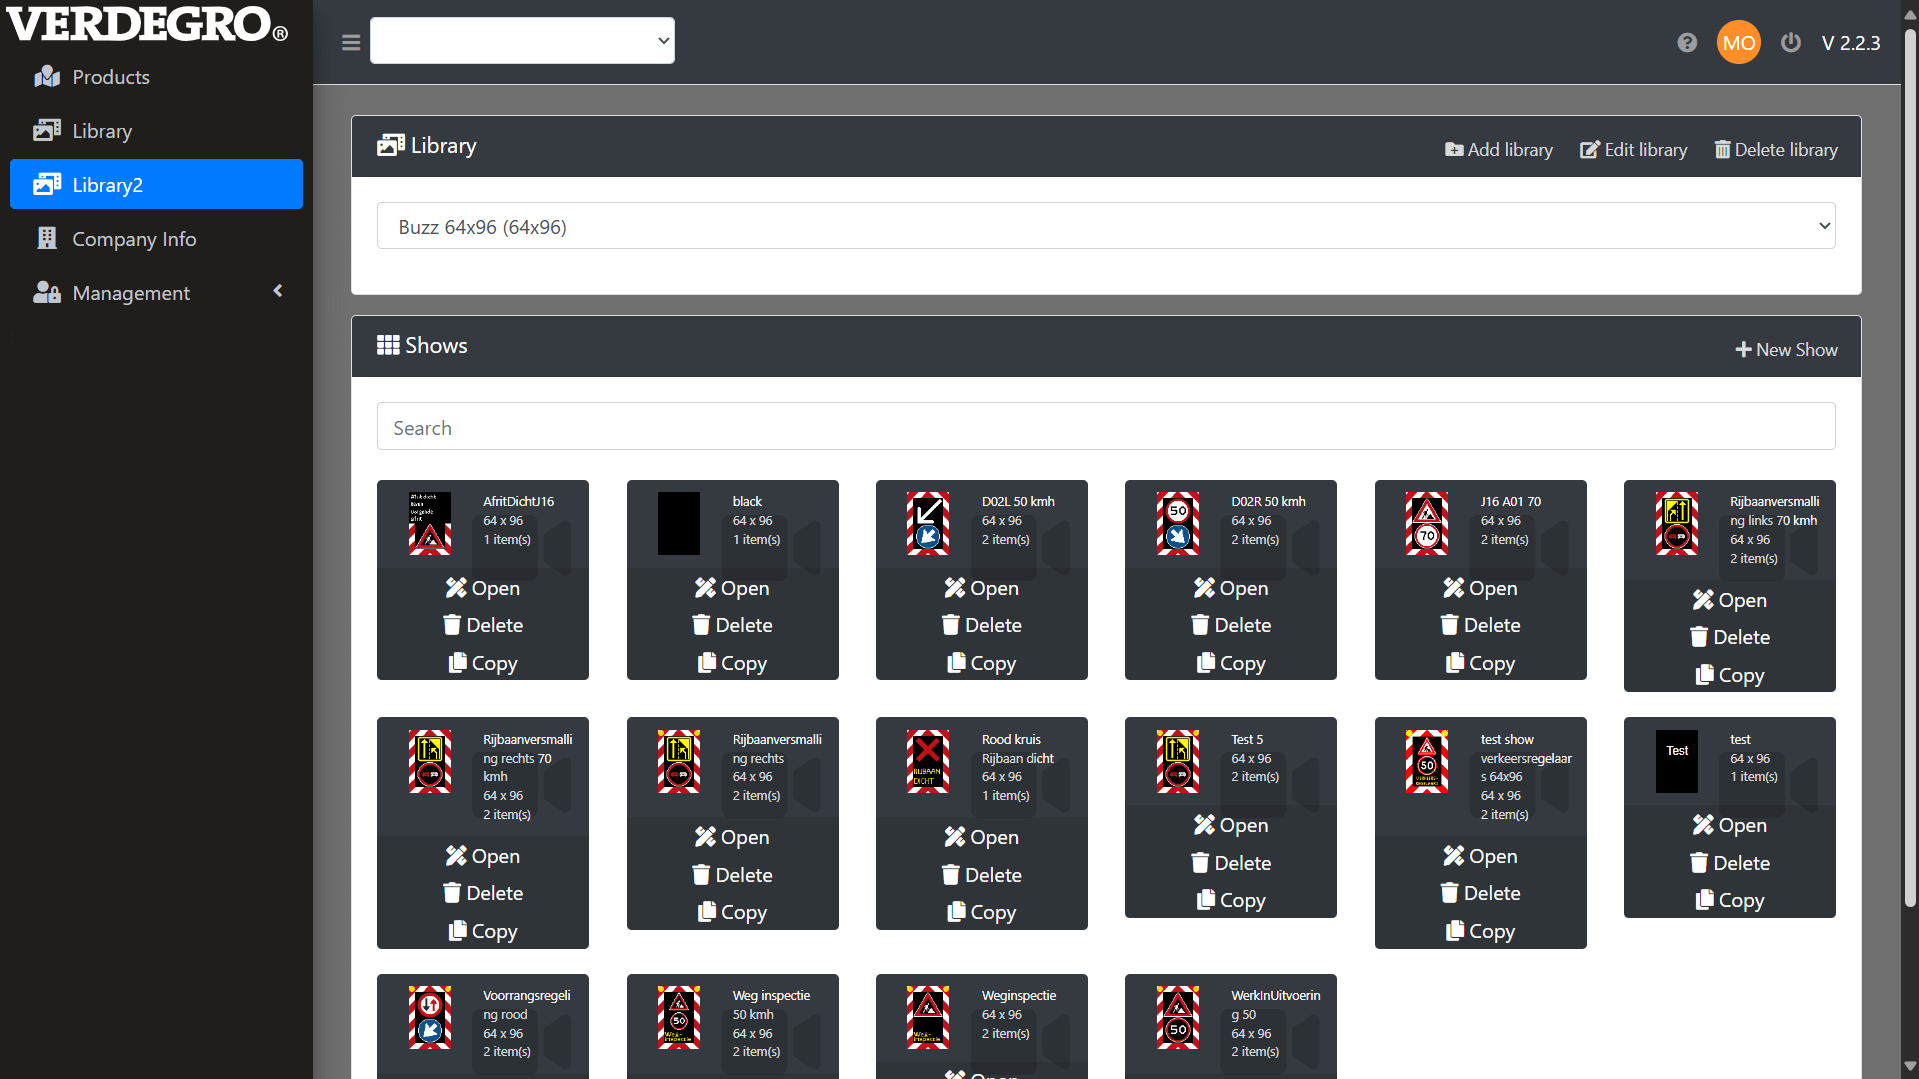Click open tools icon for D02L 50 kmh
Image resolution: width=1919 pixels, height=1079 pixels.
[955, 588]
